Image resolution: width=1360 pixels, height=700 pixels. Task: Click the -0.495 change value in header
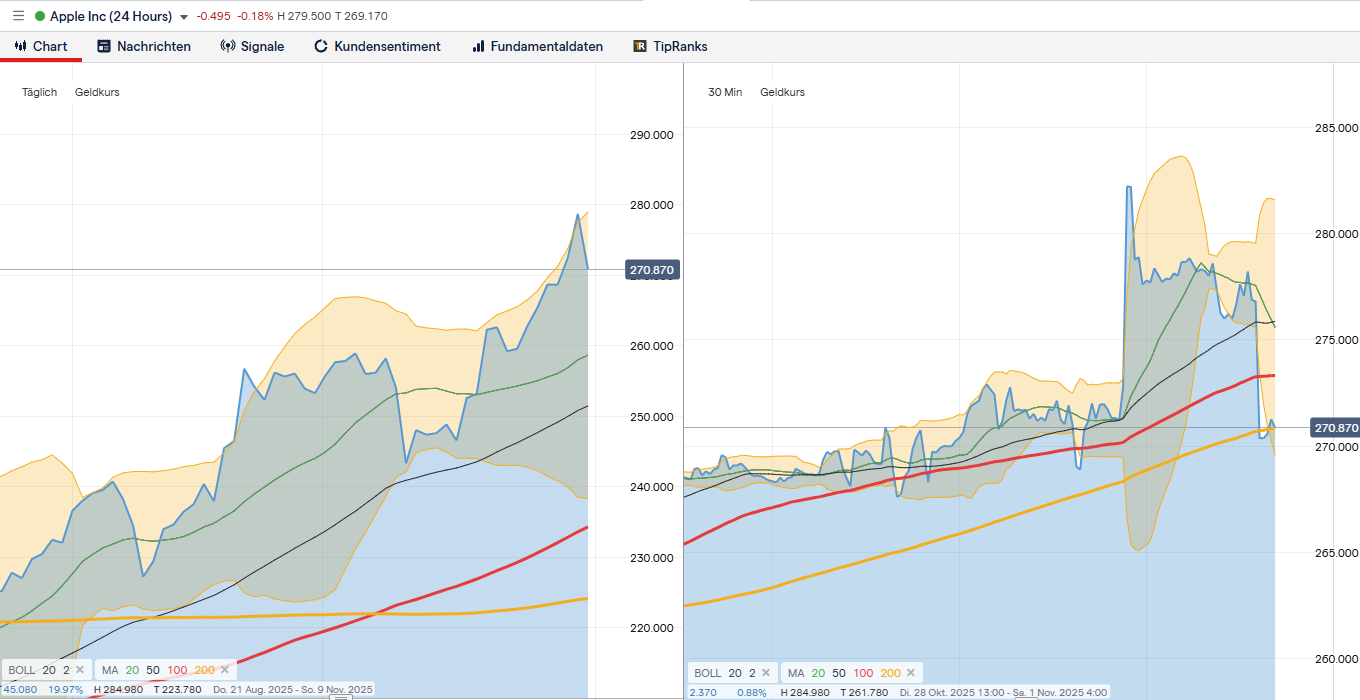tap(214, 16)
